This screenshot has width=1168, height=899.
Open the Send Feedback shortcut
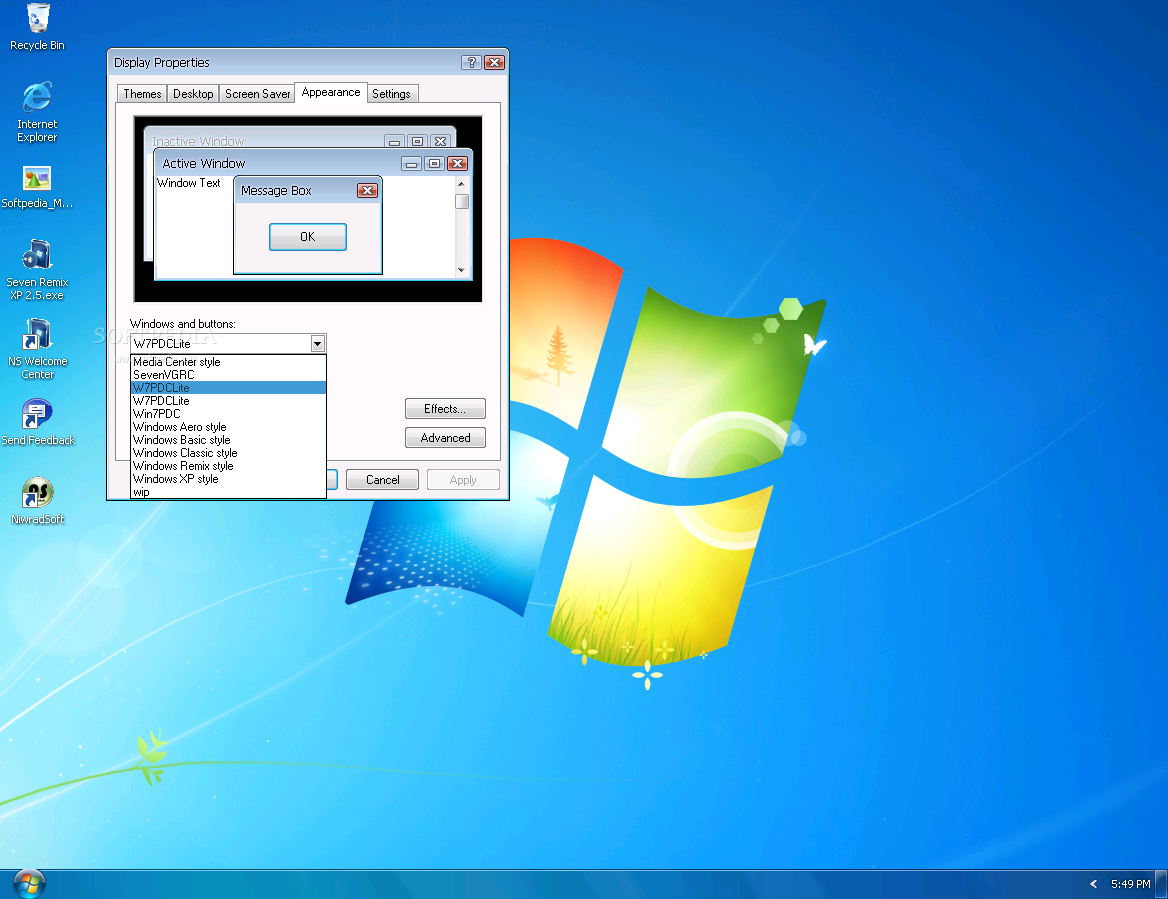[x=37, y=422]
